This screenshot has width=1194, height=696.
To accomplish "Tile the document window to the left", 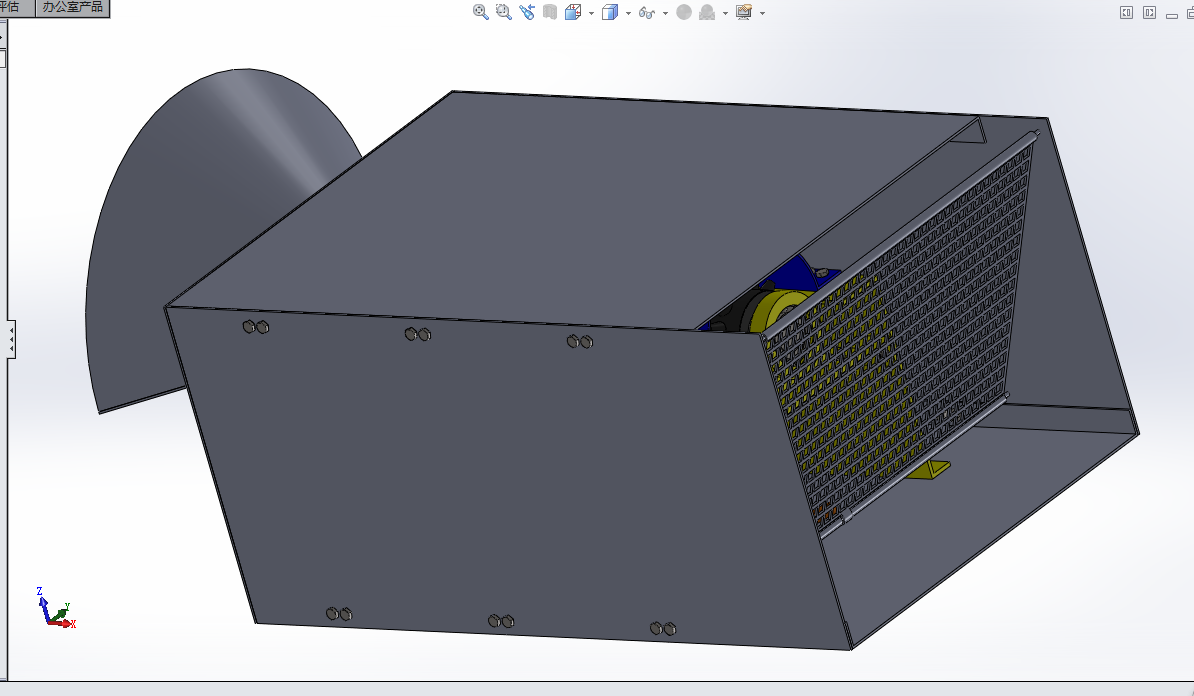I will click(1126, 12).
